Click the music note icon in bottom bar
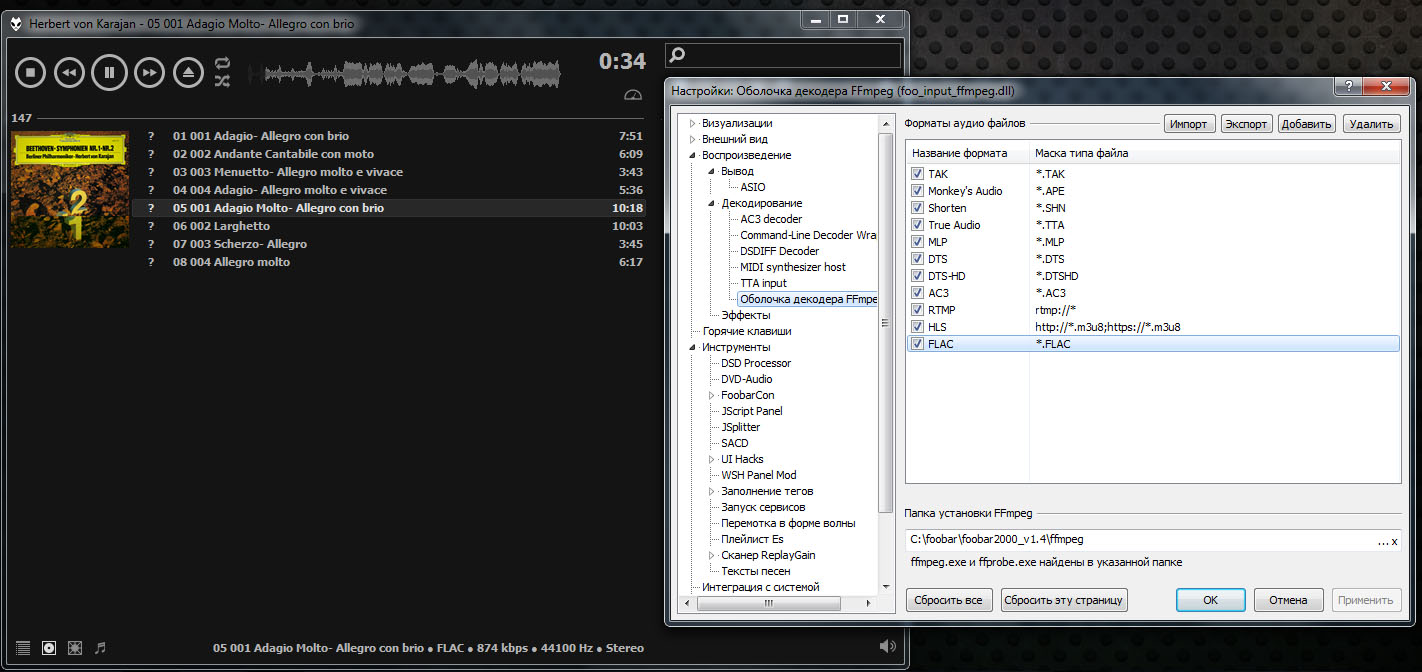Image resolution: width=1422 pixels, height=672 pixels. tap(100, 648)
